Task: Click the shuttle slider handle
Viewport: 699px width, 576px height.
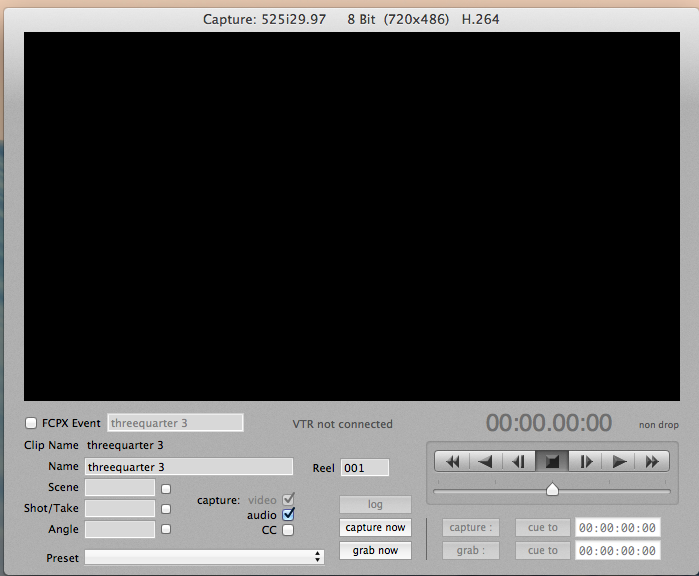Action: tap(551, 489)
